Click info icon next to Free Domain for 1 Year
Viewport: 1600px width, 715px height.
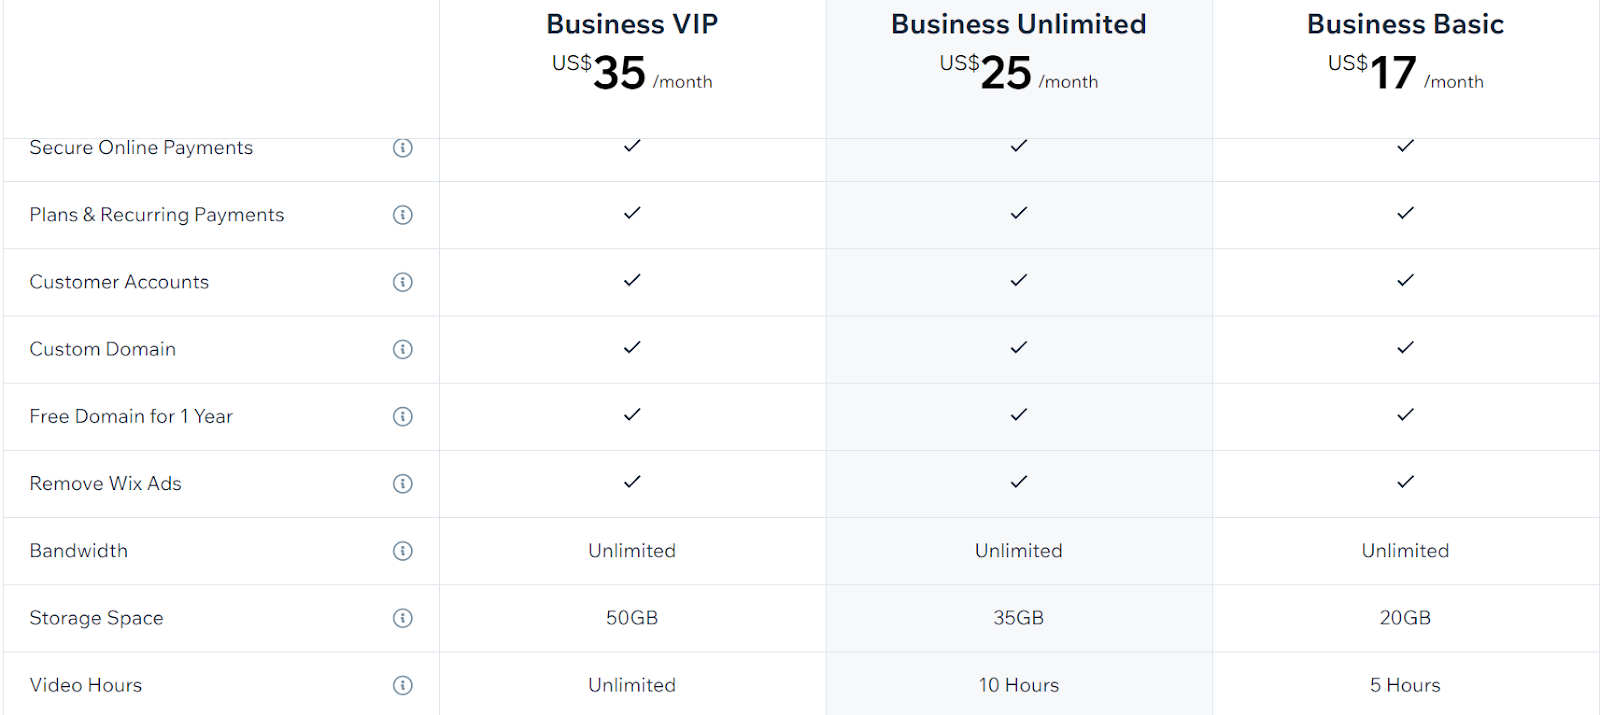click(403, 416)
